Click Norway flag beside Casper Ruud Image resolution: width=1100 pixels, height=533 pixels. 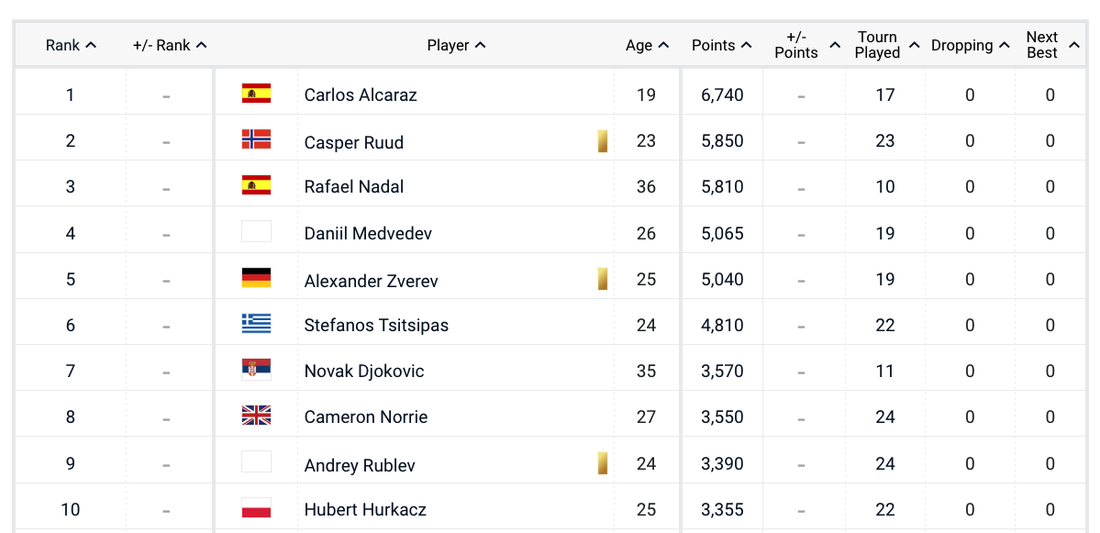click(x=256, y=140)
